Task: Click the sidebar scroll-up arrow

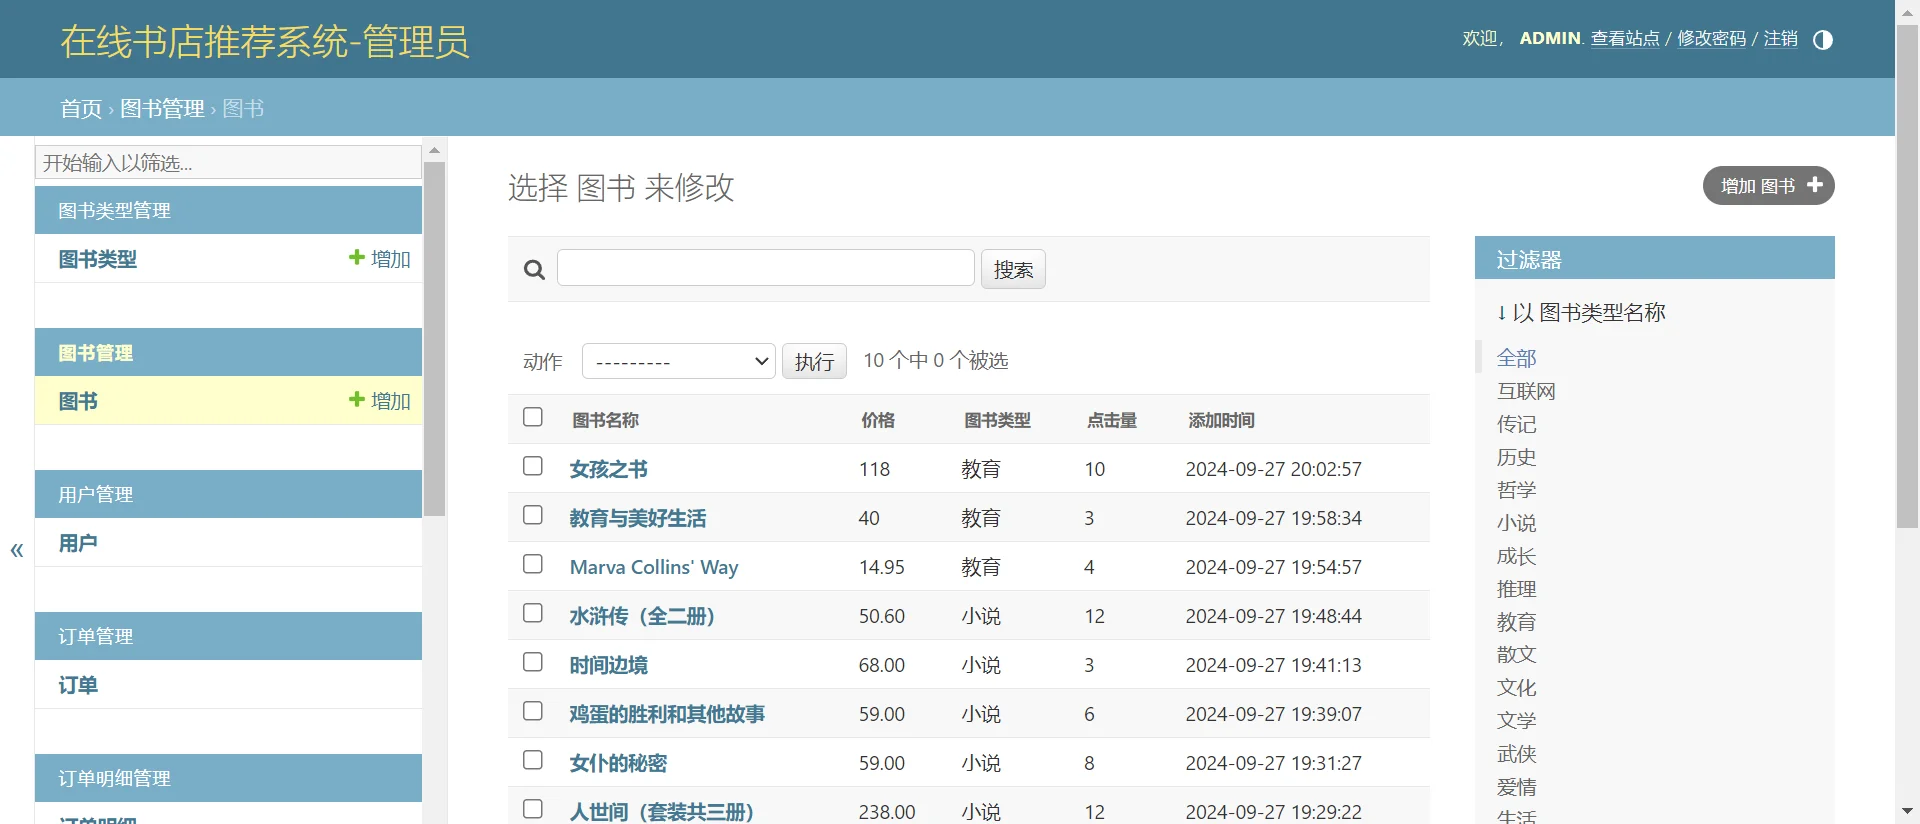Action: click(434, 150)
